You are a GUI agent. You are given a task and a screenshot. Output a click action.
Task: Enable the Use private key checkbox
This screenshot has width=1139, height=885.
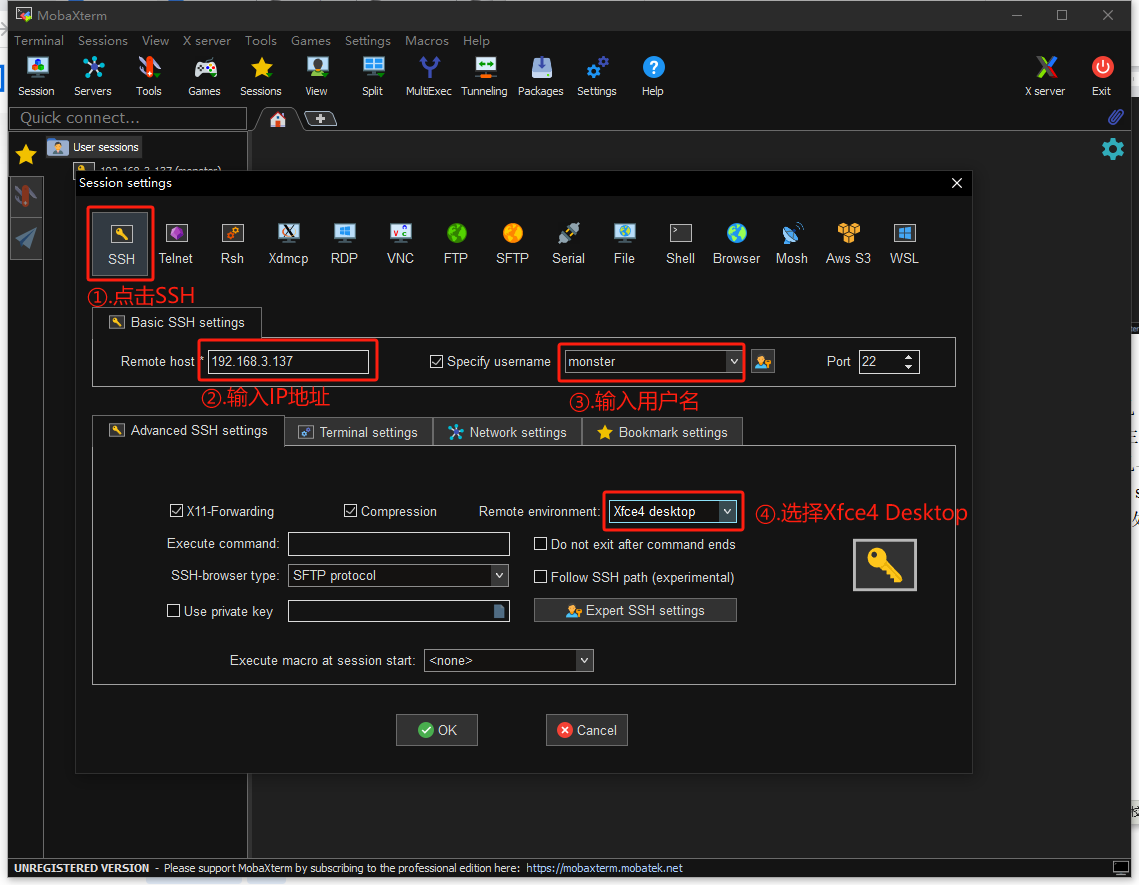tap(173, 610)
